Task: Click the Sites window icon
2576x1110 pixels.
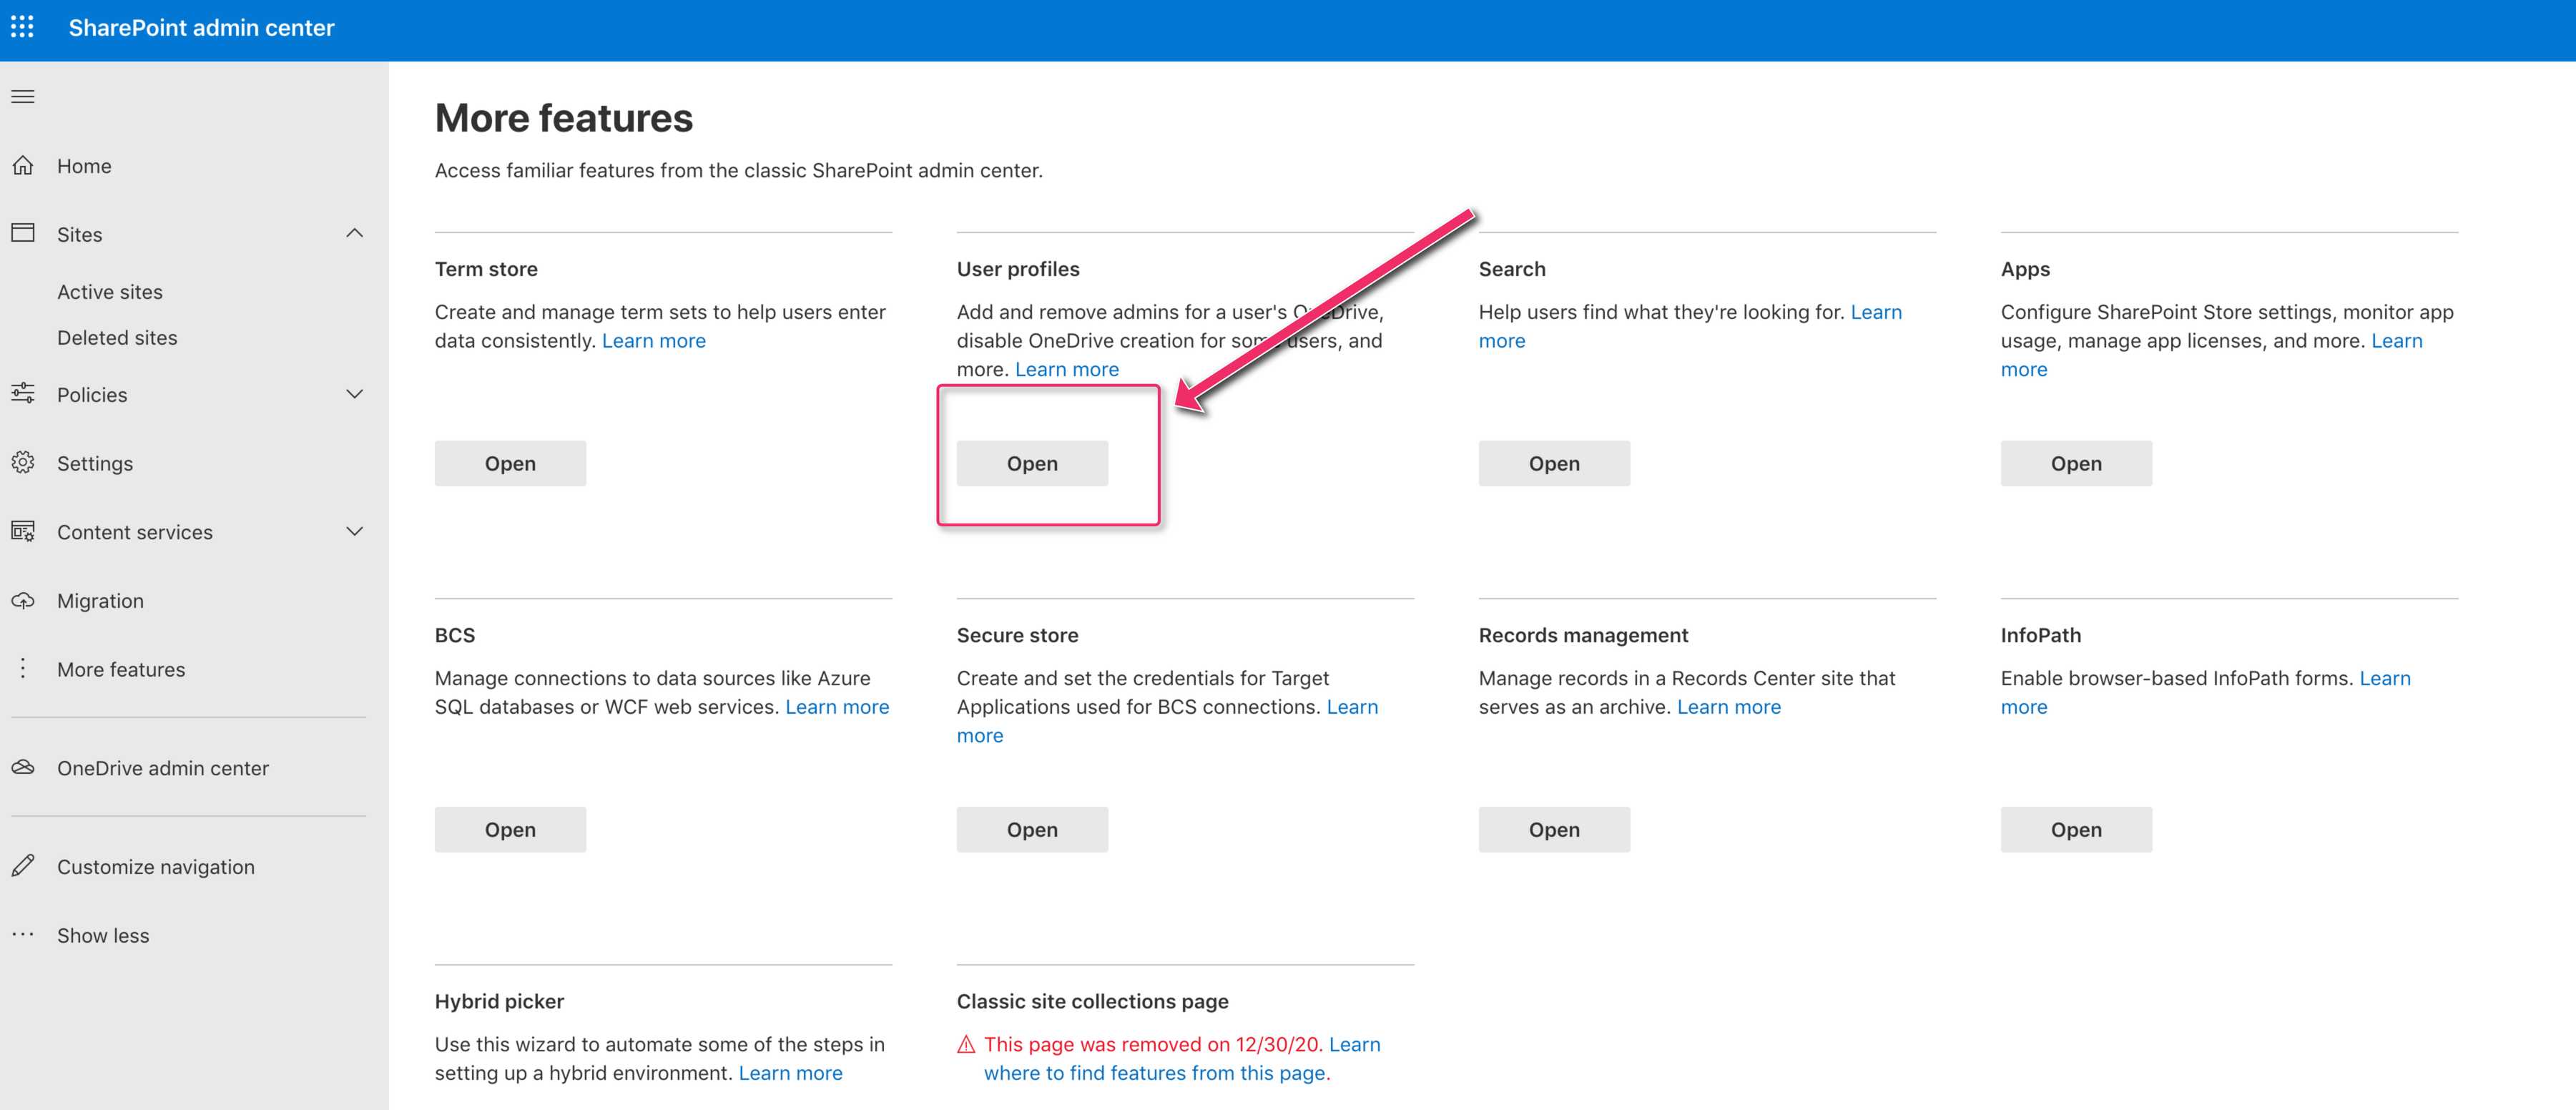Action: point(23,233)
